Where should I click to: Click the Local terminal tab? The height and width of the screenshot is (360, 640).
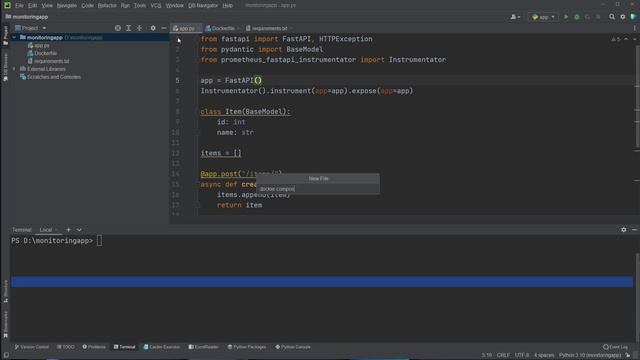point(46,230)
